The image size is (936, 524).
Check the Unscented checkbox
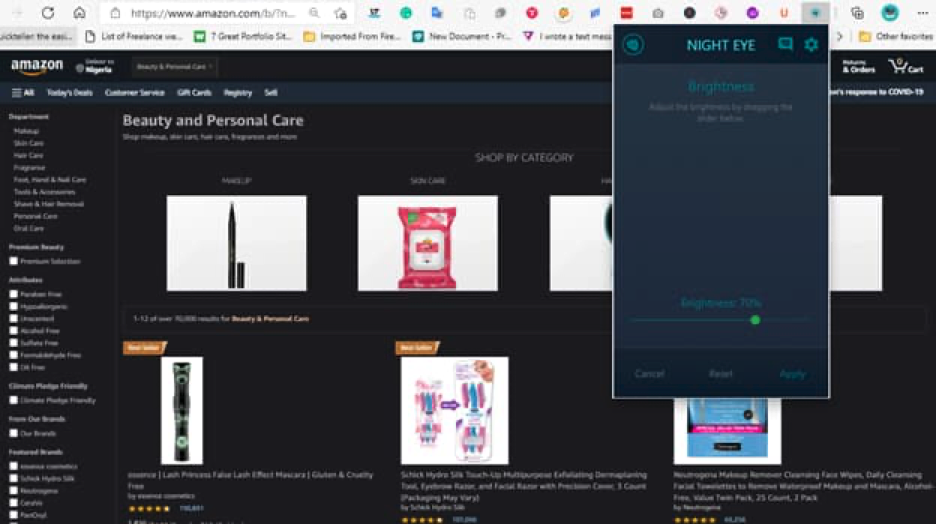(13, 318)
